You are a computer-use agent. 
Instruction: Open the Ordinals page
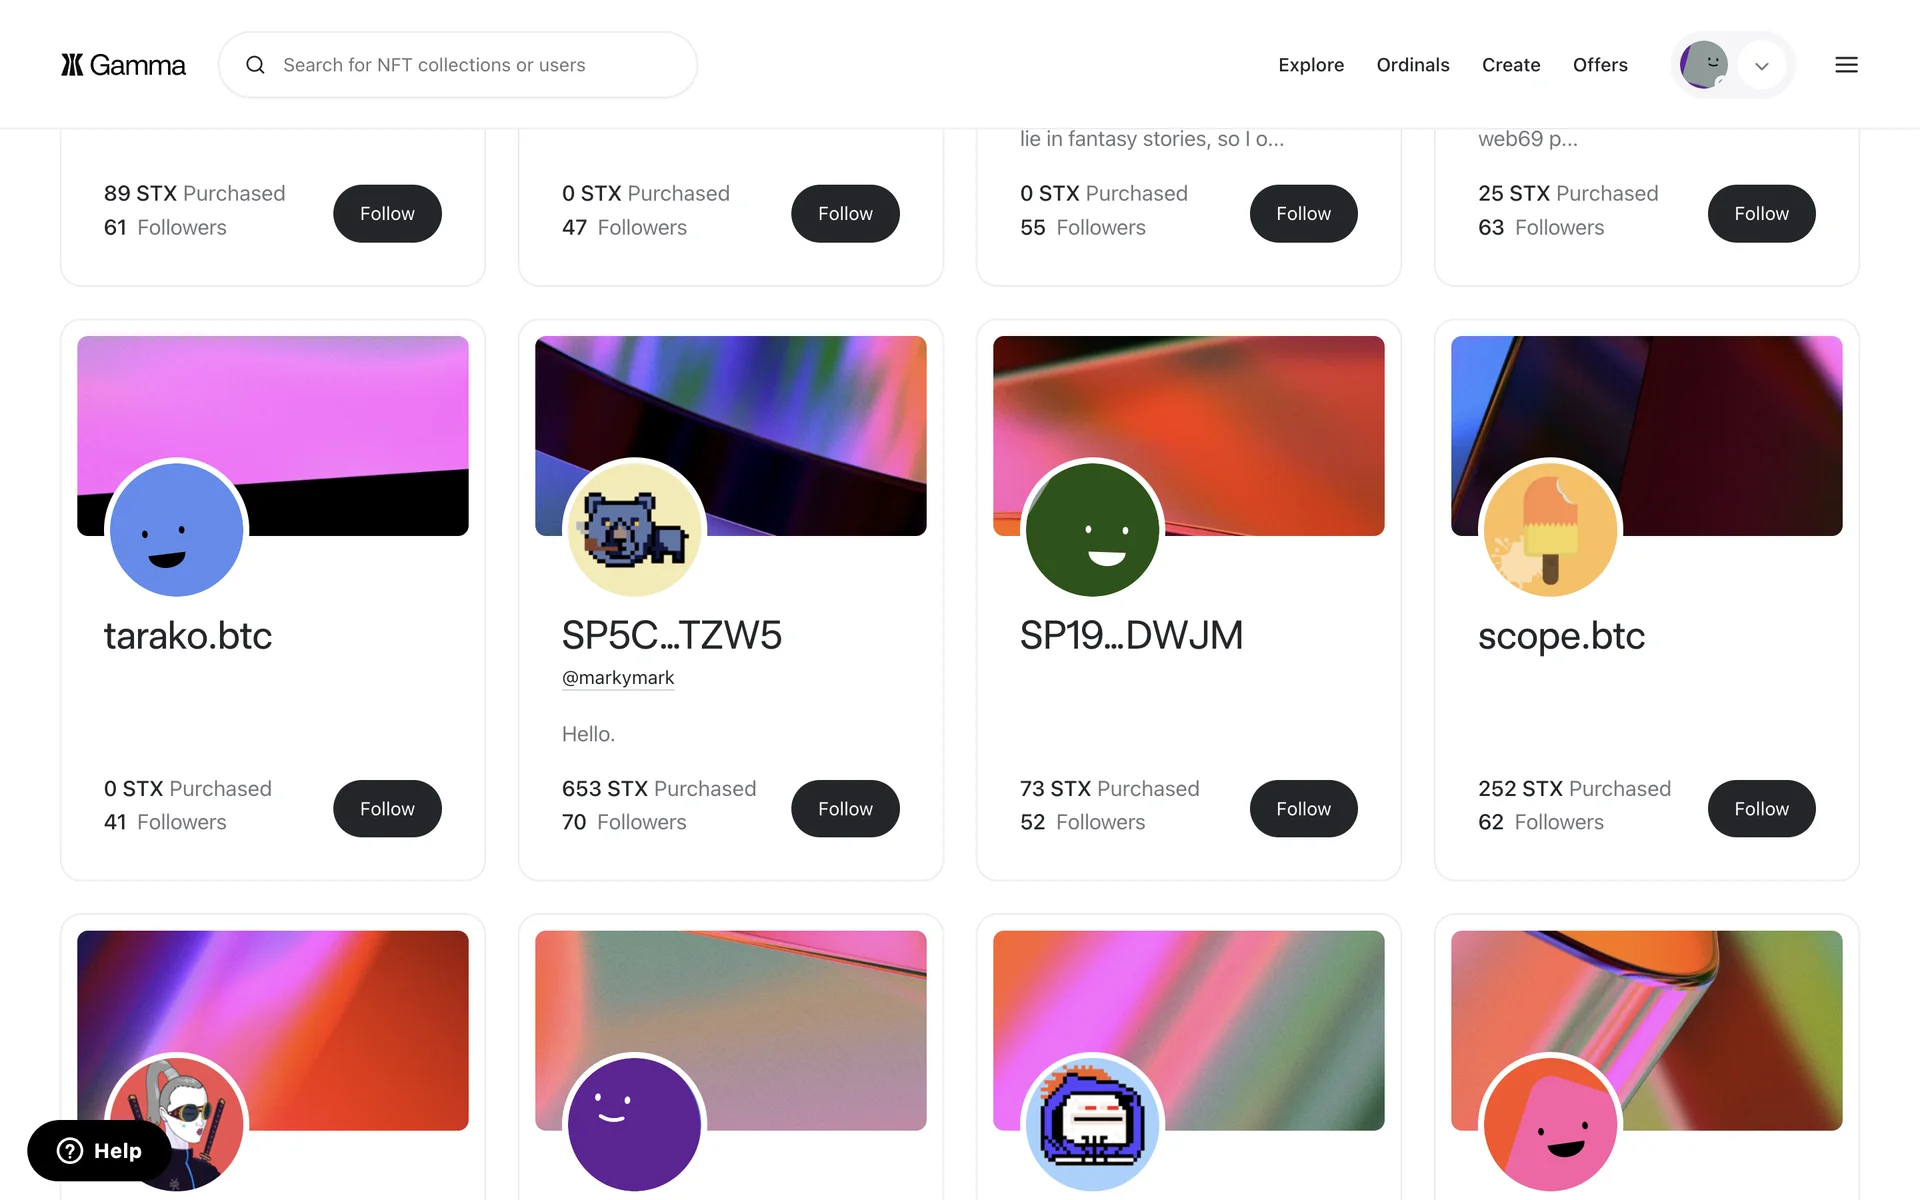pyautogui.click(x=1413, y=65)
